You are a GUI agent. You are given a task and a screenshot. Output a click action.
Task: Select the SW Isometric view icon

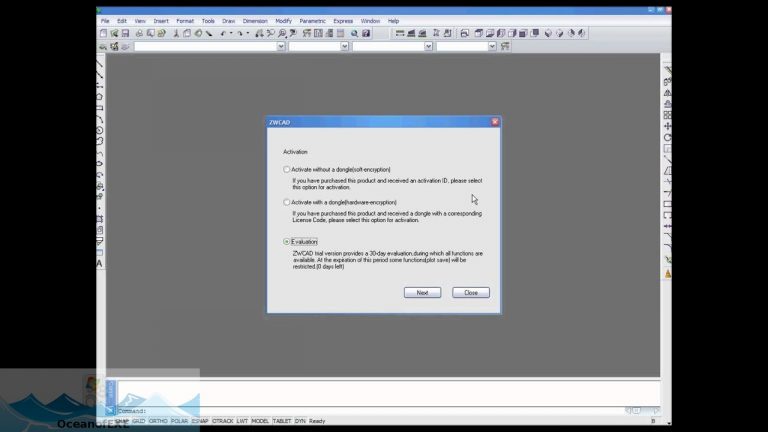click(x=548, y=33)
